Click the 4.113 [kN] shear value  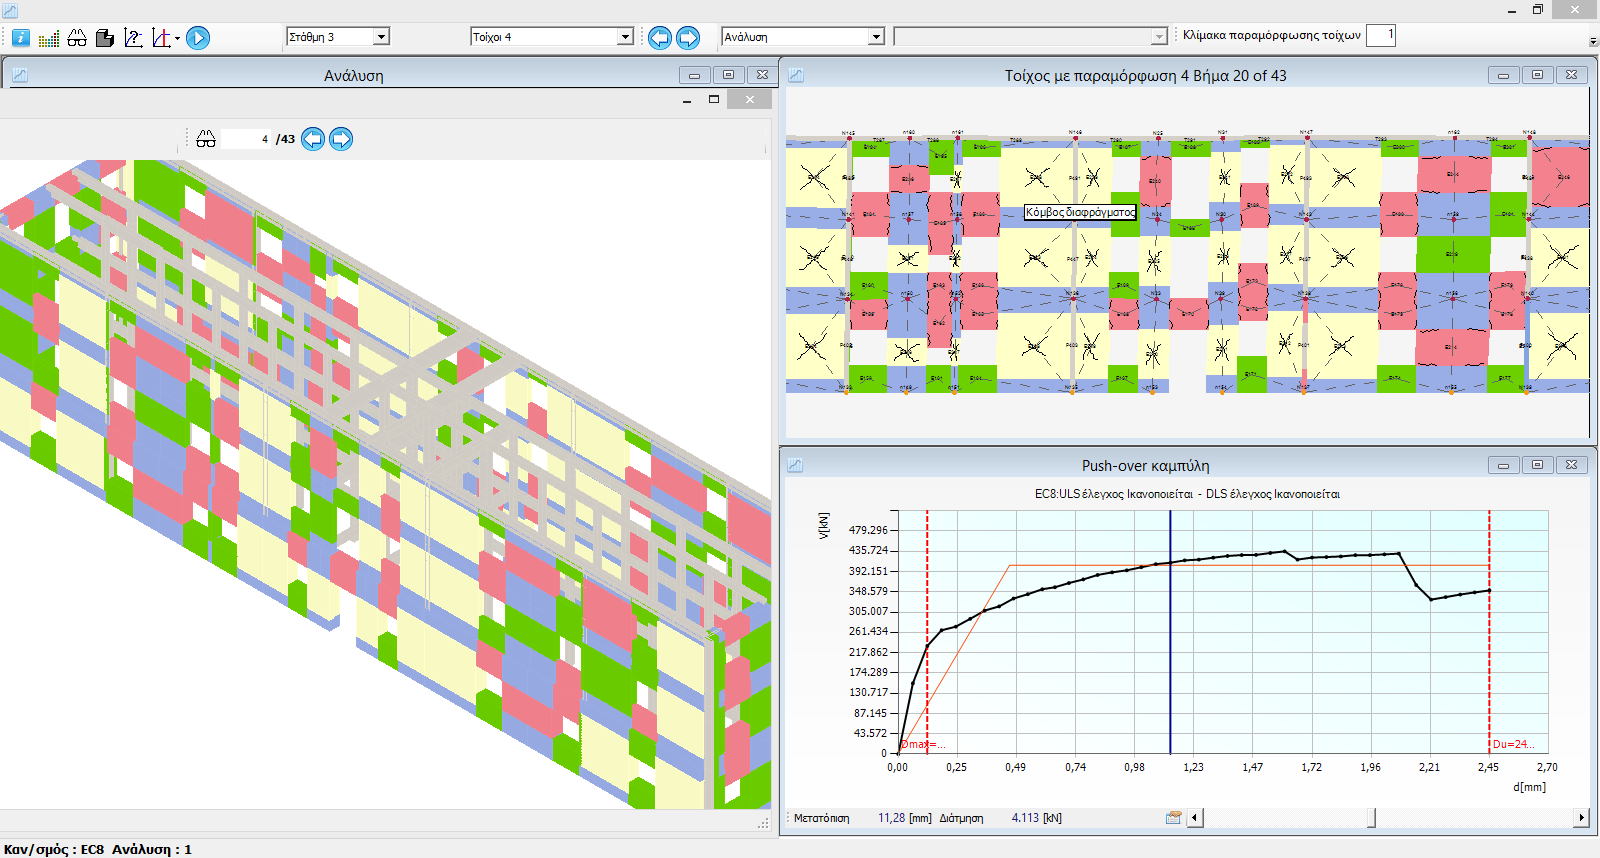[x=1037, y=818]
